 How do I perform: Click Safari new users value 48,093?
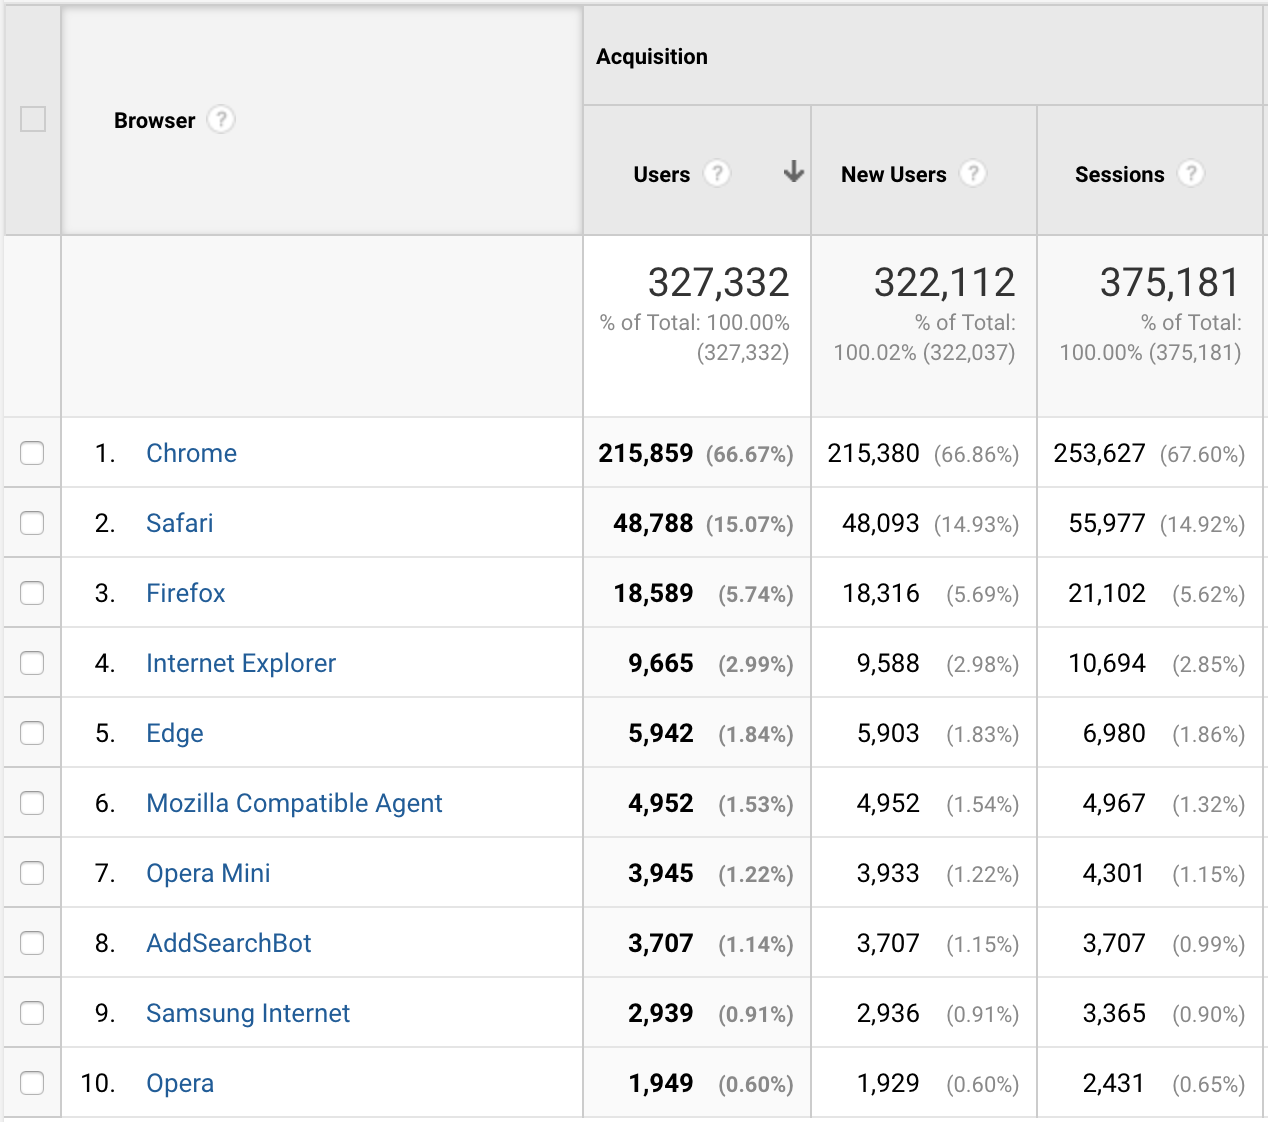point(880,523)
